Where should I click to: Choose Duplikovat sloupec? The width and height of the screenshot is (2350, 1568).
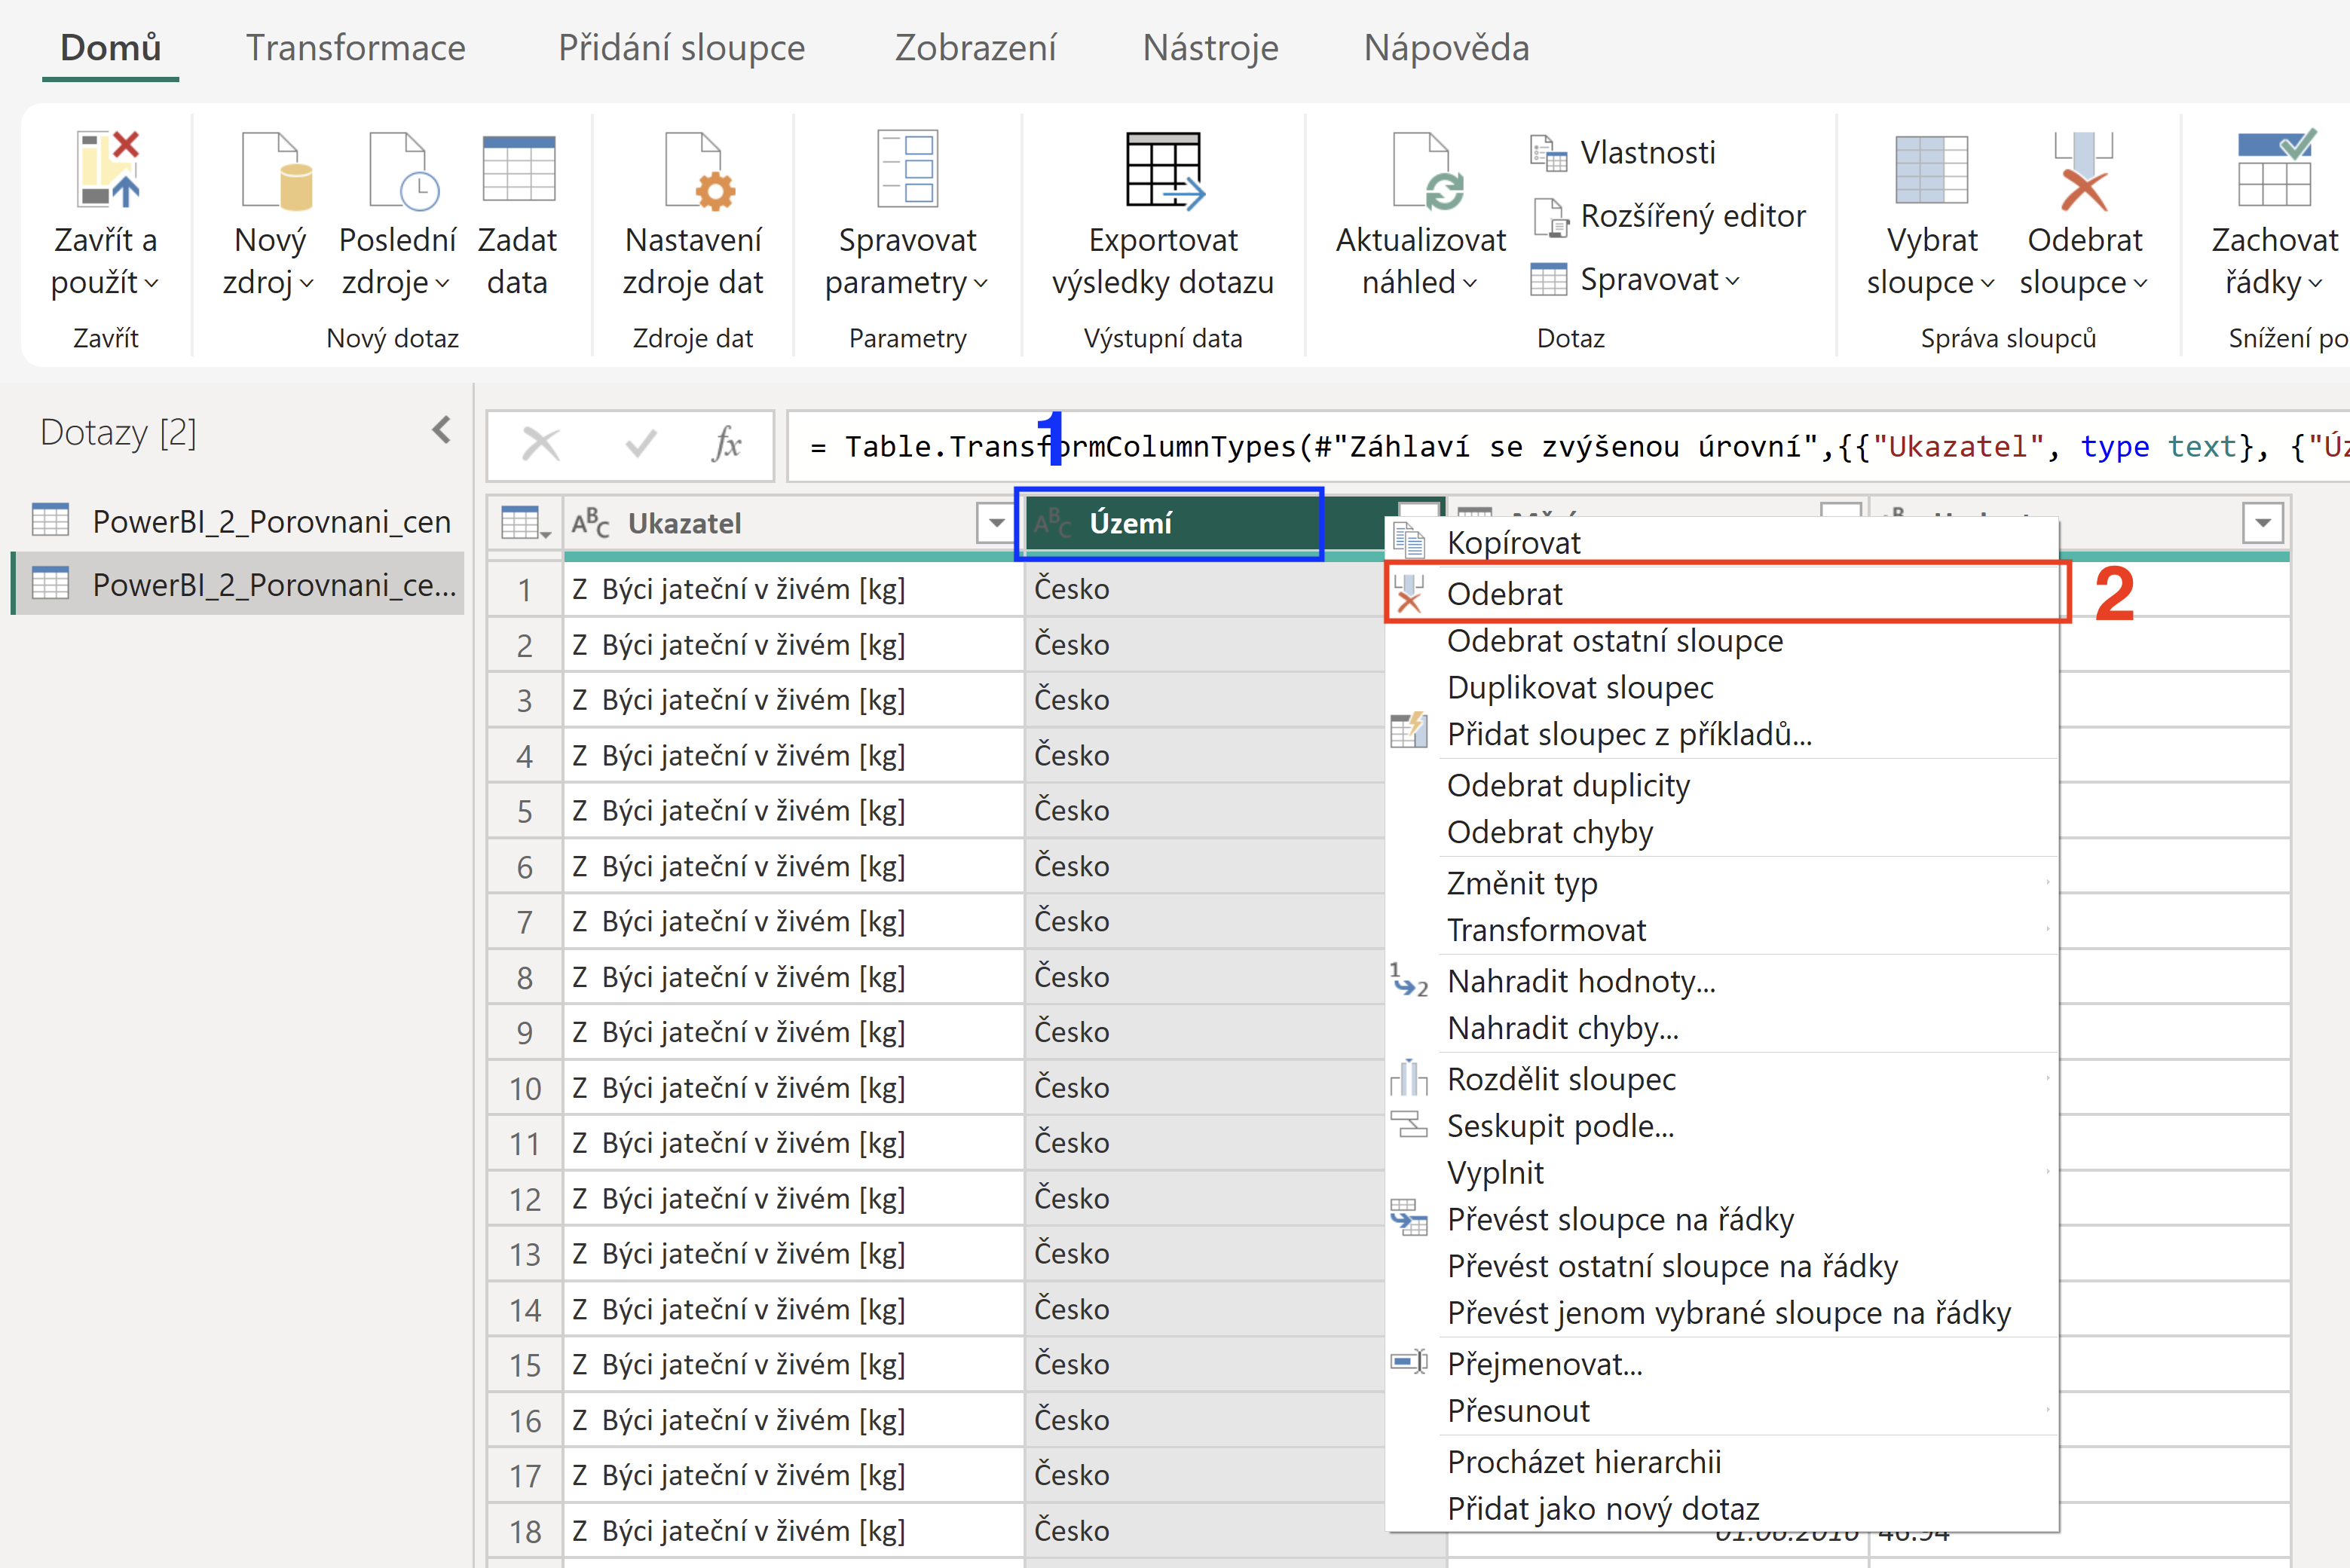pos(1721,687)
